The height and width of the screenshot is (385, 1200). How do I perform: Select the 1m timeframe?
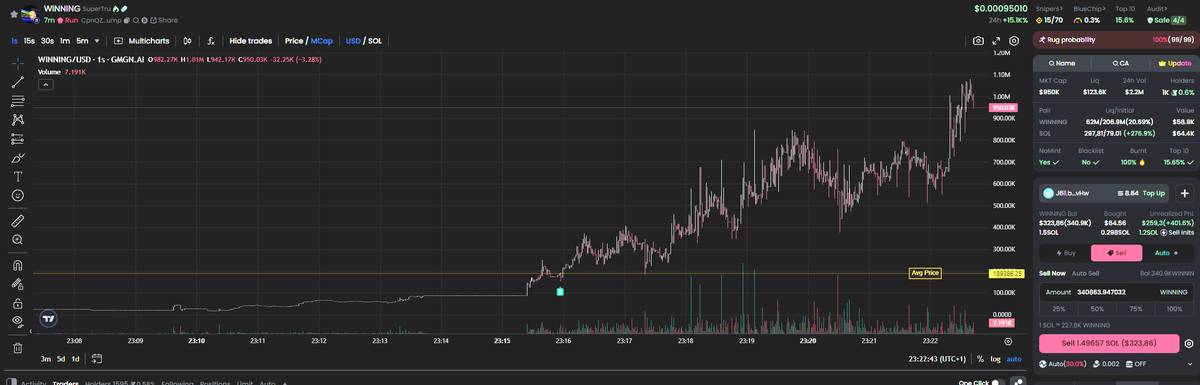point(65,41)
